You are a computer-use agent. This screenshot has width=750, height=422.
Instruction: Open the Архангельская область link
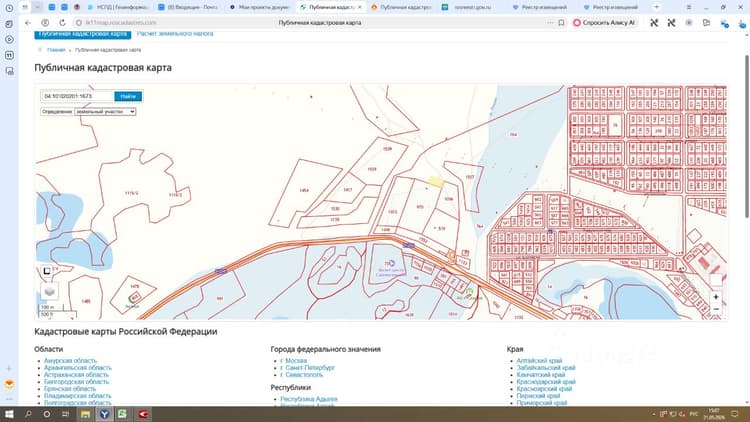coord(77,368)
